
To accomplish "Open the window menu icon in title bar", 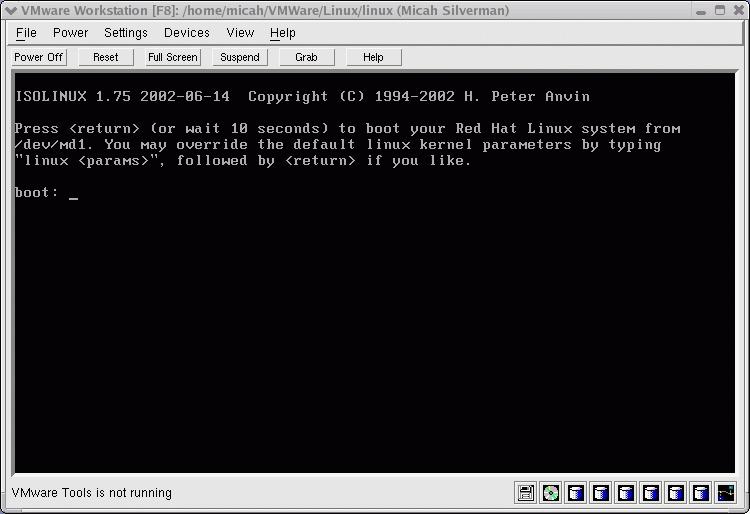I will pyautogui.click(x=10, y=10).
